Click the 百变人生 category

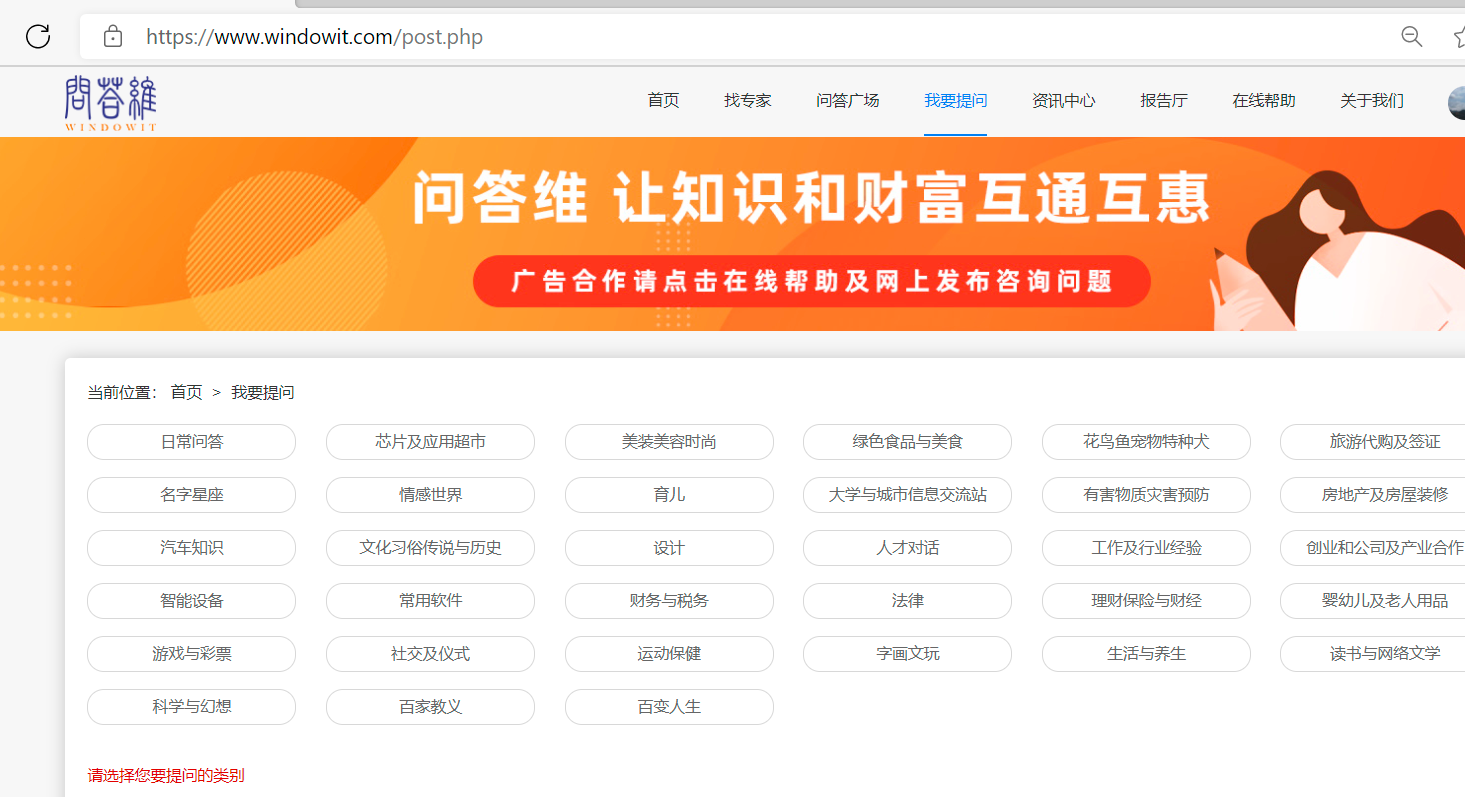pos(668,707)
